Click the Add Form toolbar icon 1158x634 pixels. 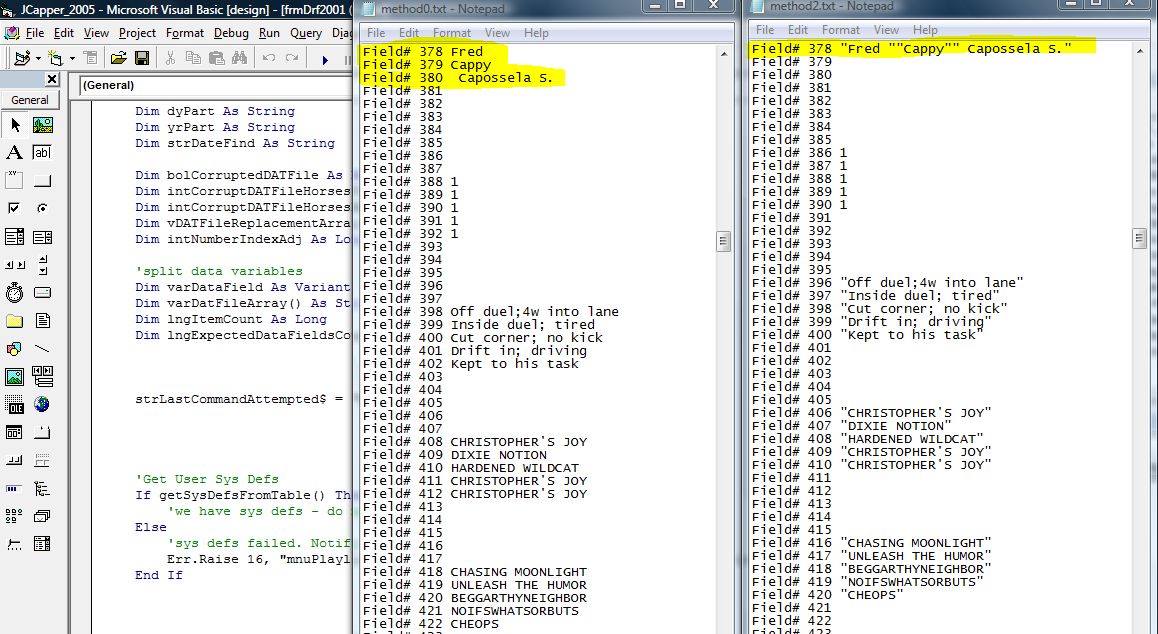(x=55, y=58)
